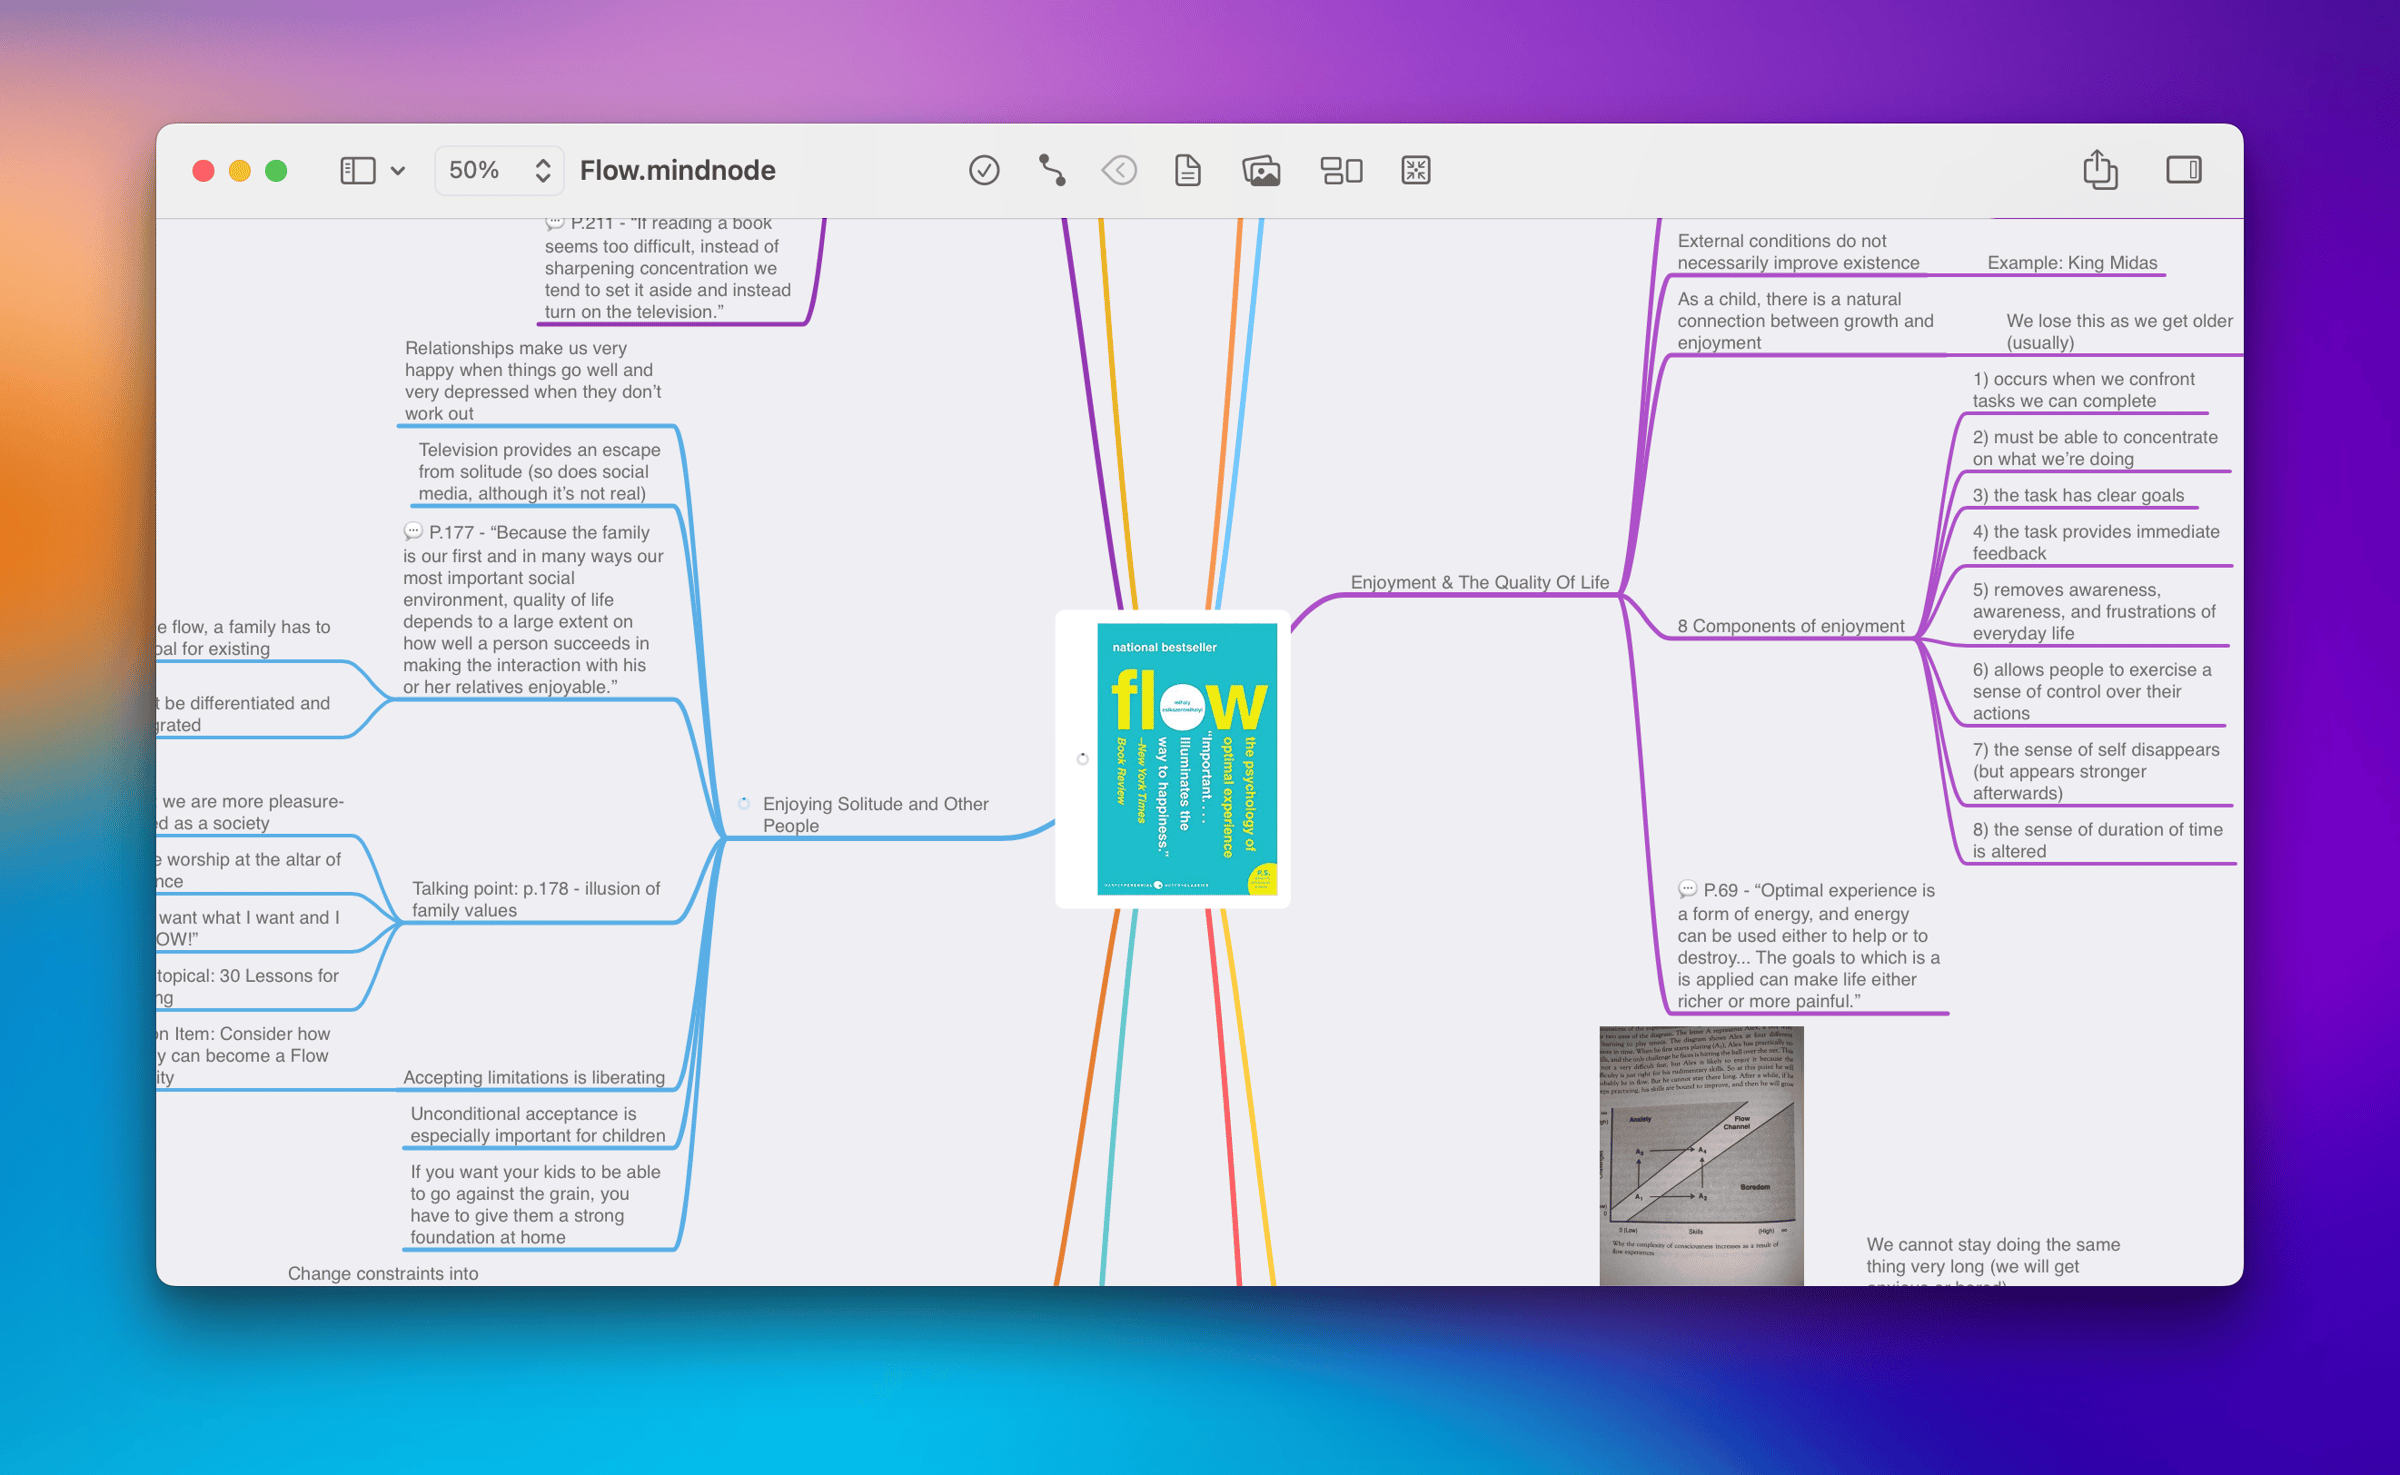Viewport: 2400px width, 1475px height.
Task: Click the Flow.mindnode document title
Action: point(677,170)
